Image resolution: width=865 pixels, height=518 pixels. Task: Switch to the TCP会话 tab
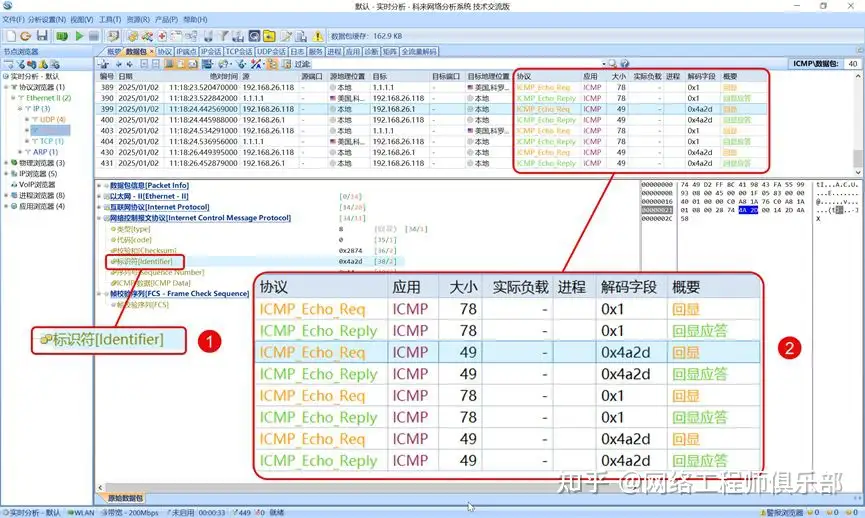(x=239, y=51)
